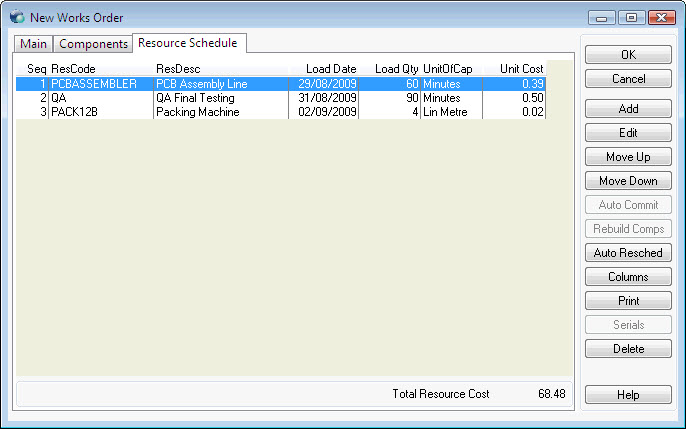Select the PCBASSEMBLER resource row

point(94,84)
